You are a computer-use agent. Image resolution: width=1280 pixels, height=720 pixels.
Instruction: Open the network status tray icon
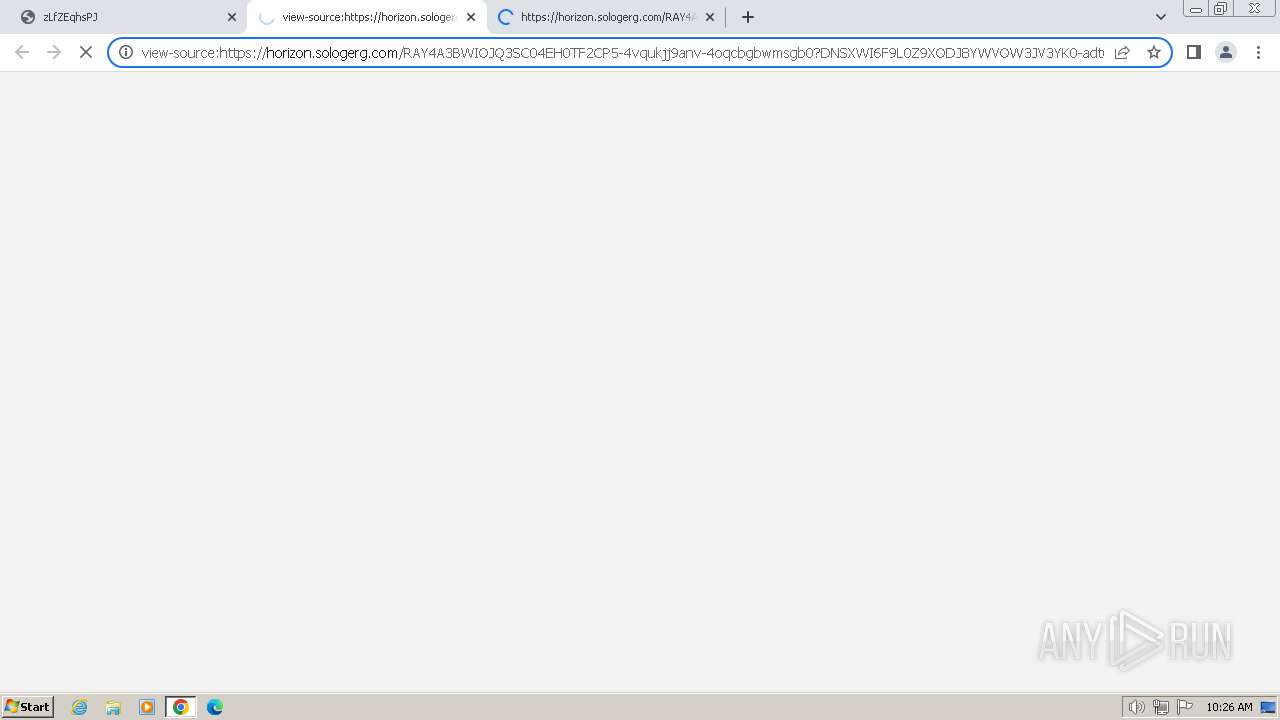1161,707
